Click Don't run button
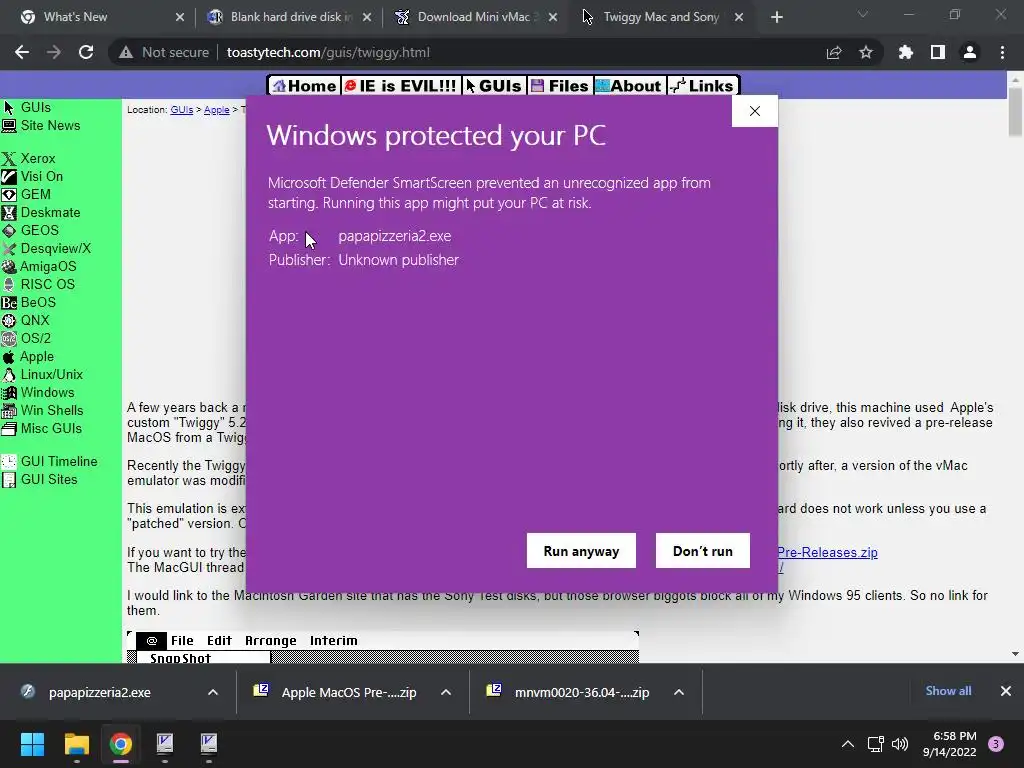 pyautogui.click(x=703, y=551)
